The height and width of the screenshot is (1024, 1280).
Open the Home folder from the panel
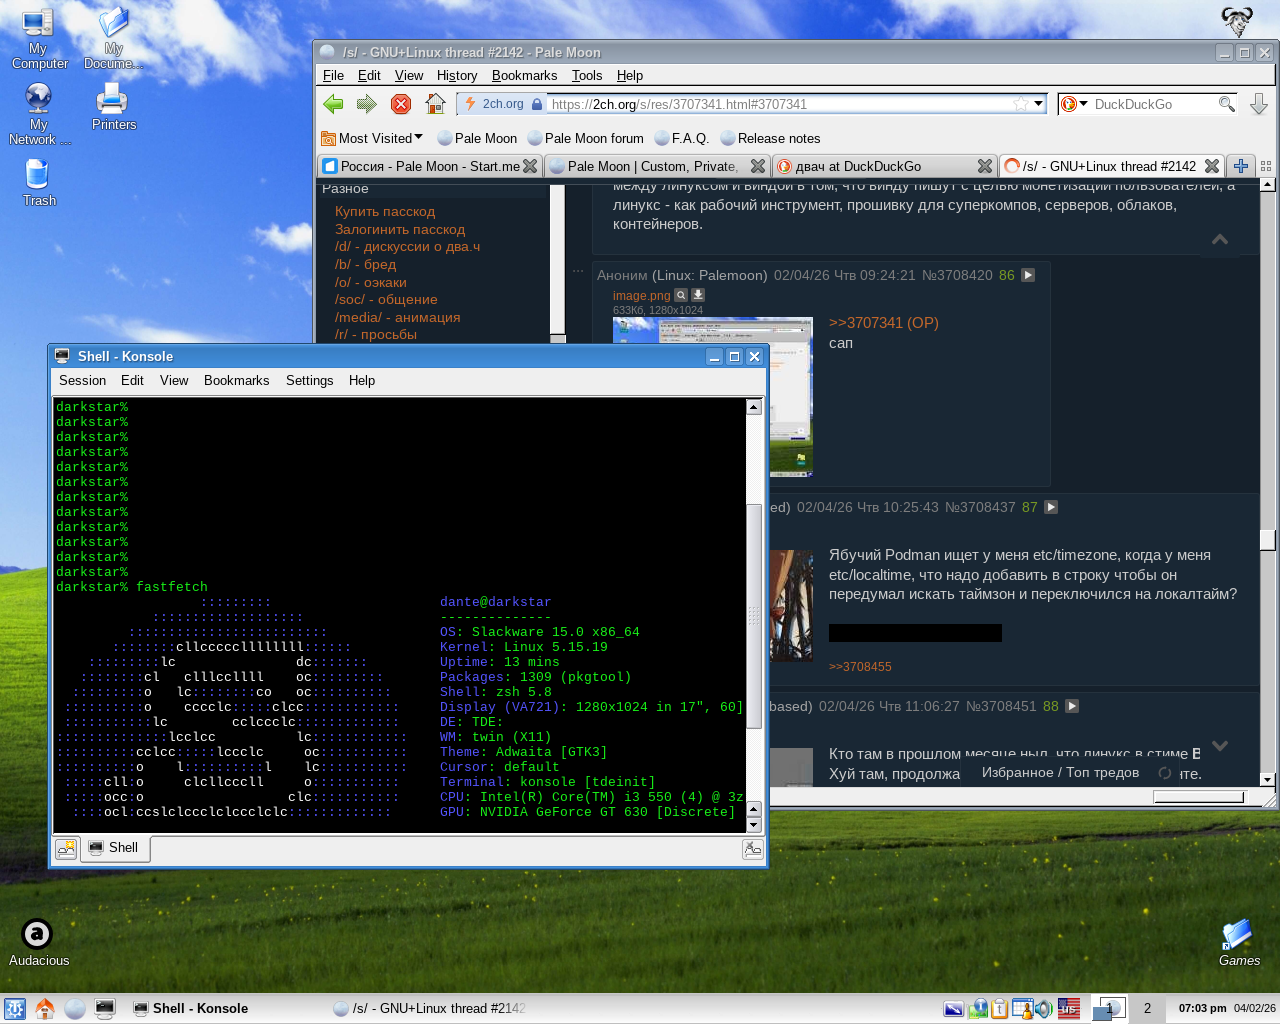click(45, 1008)
